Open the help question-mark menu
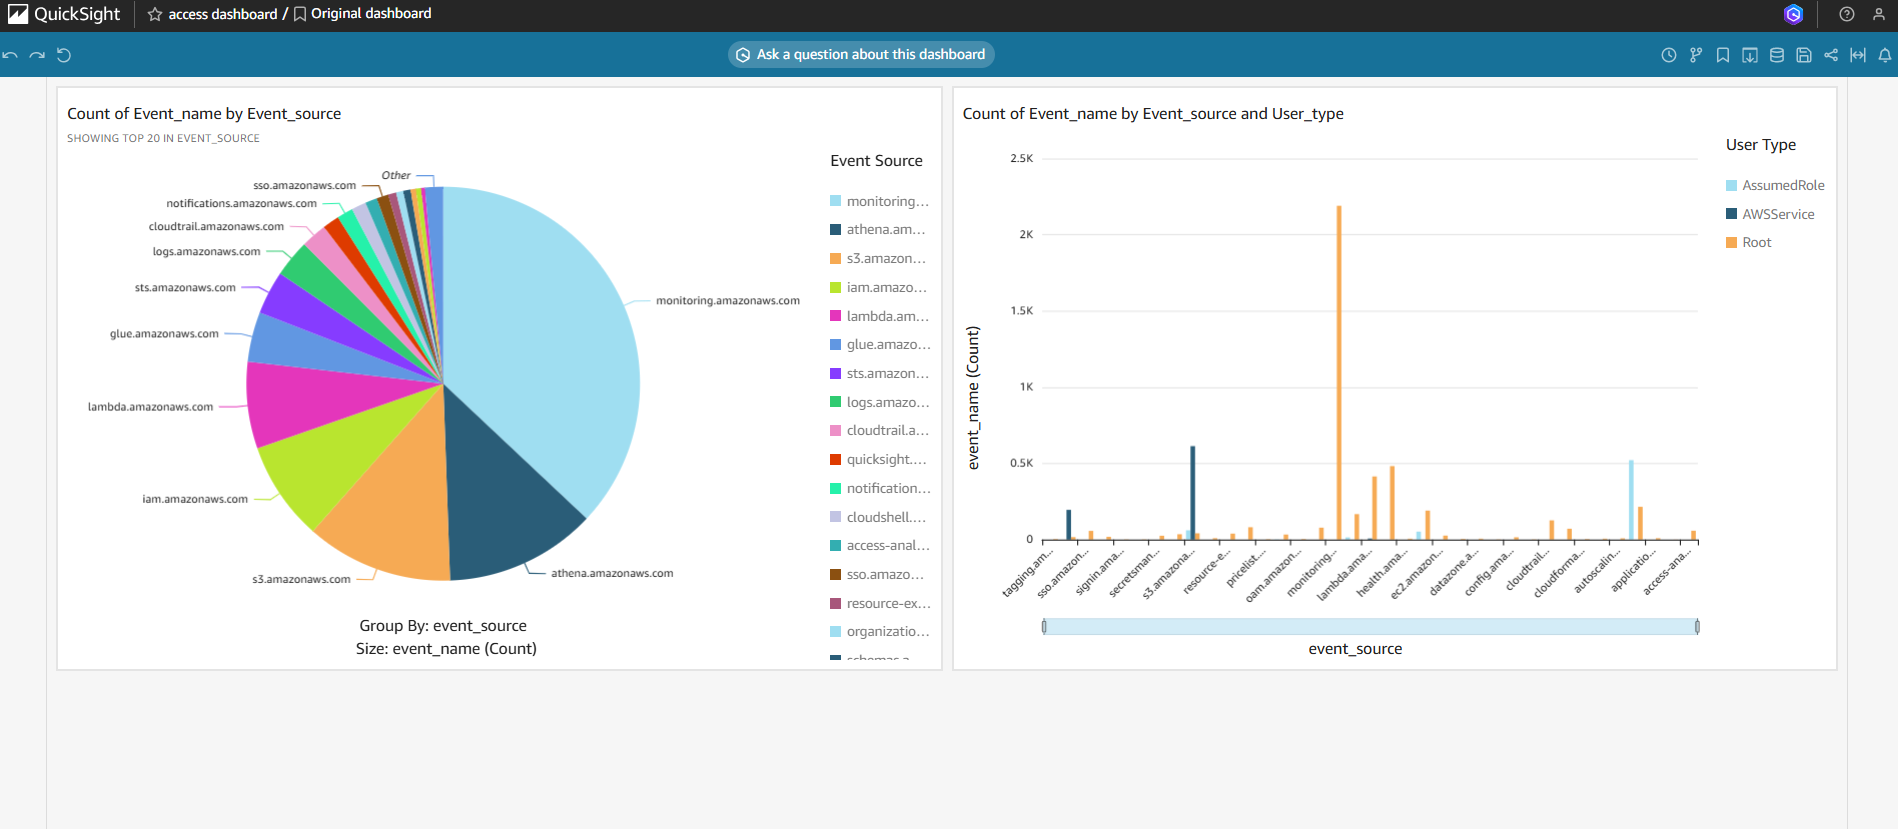1898x829 pixels. click(1847, 14)
